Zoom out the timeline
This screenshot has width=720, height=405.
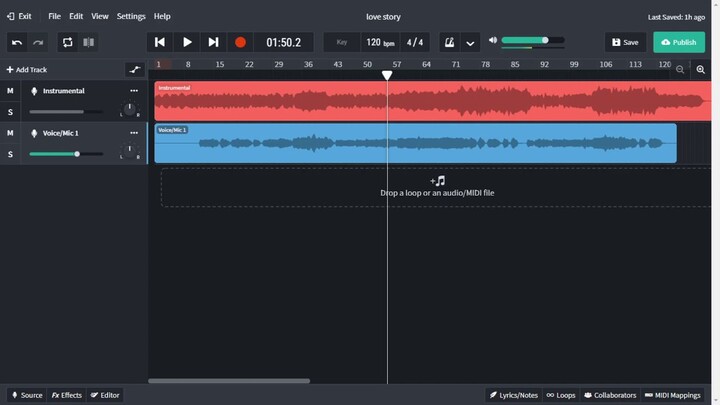[680, 69]
